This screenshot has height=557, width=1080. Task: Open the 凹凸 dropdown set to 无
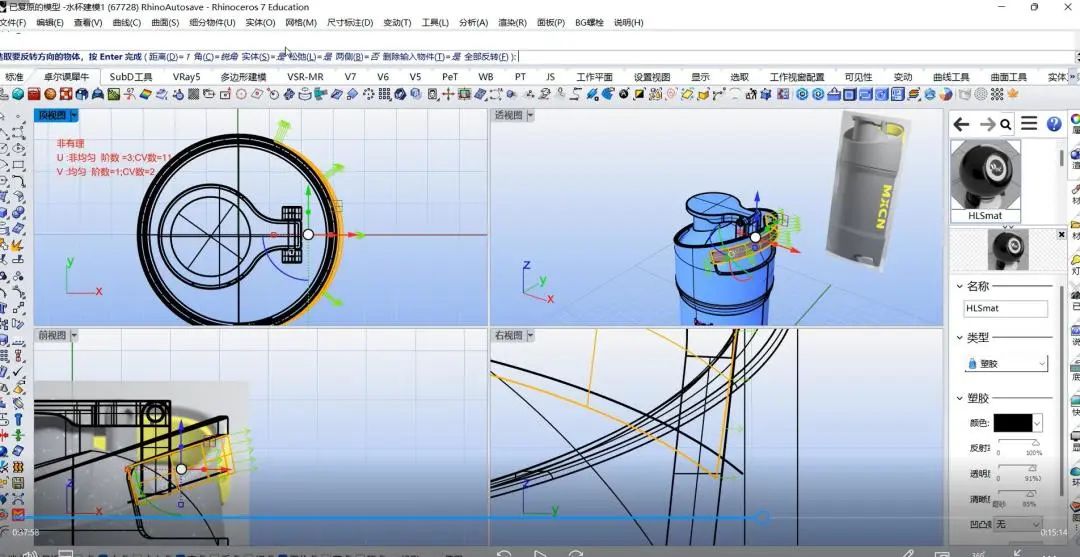pyautogui.click(x=1016, y=524)
